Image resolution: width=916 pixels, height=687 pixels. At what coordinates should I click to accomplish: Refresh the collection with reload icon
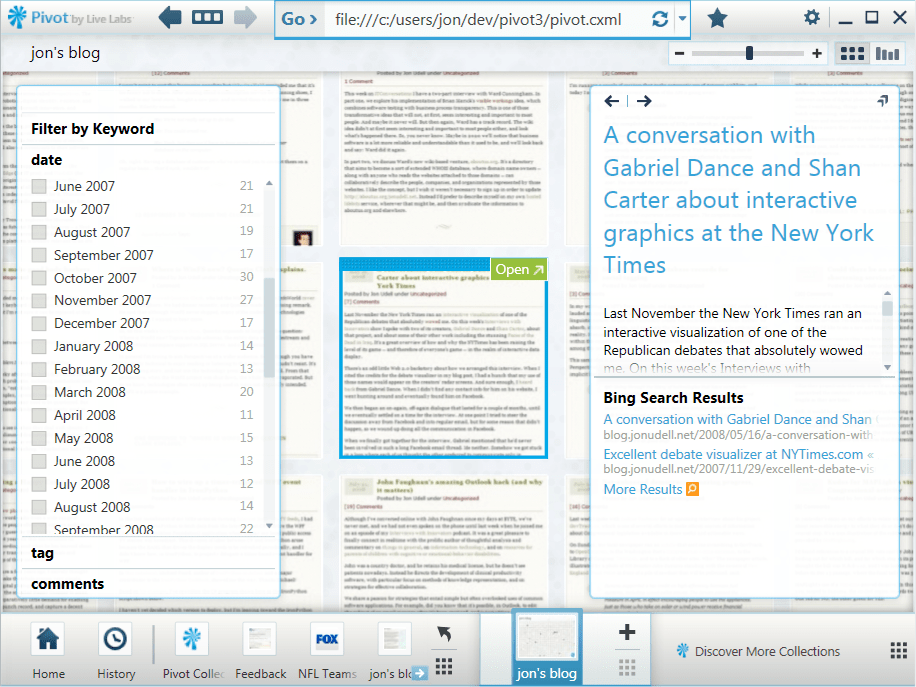click(660, 19)
